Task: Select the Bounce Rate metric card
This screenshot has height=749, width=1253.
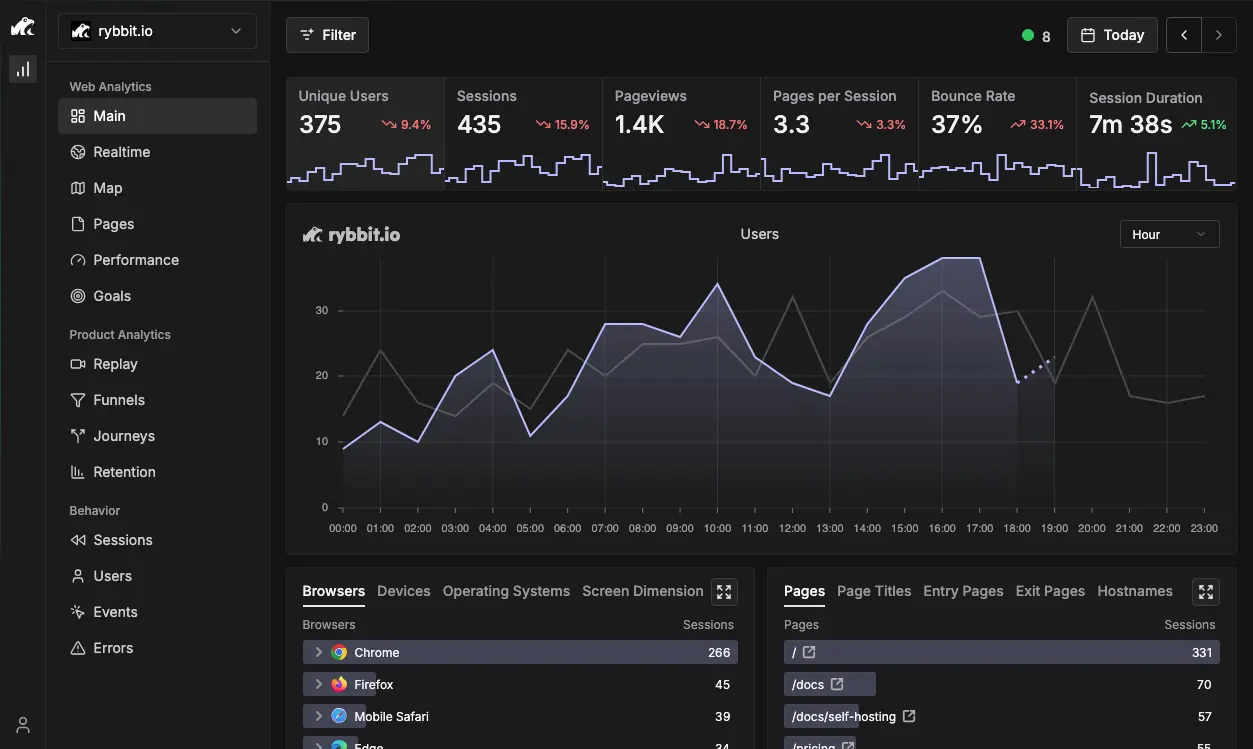Action: click(x=997, y=133)
